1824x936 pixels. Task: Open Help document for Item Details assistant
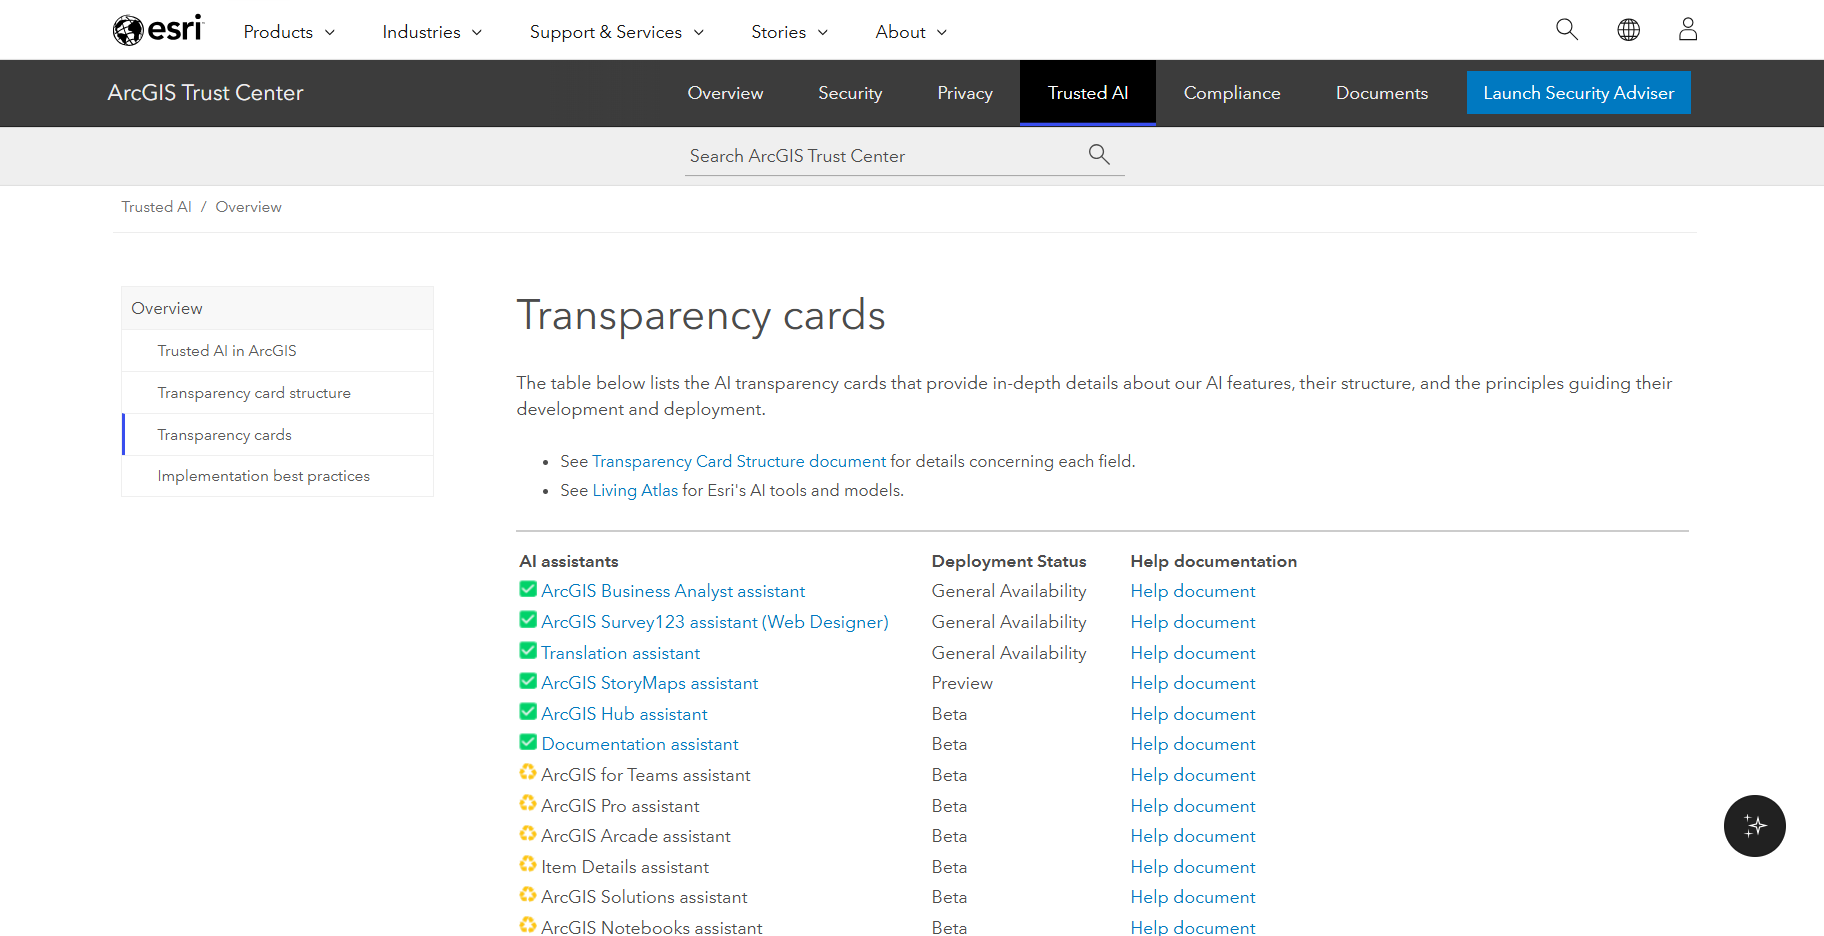coord(1193,867)
